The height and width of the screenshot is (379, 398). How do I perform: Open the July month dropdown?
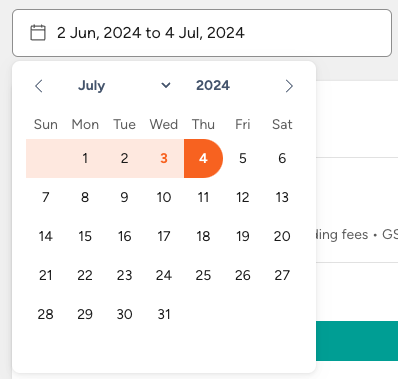[124, 86]
